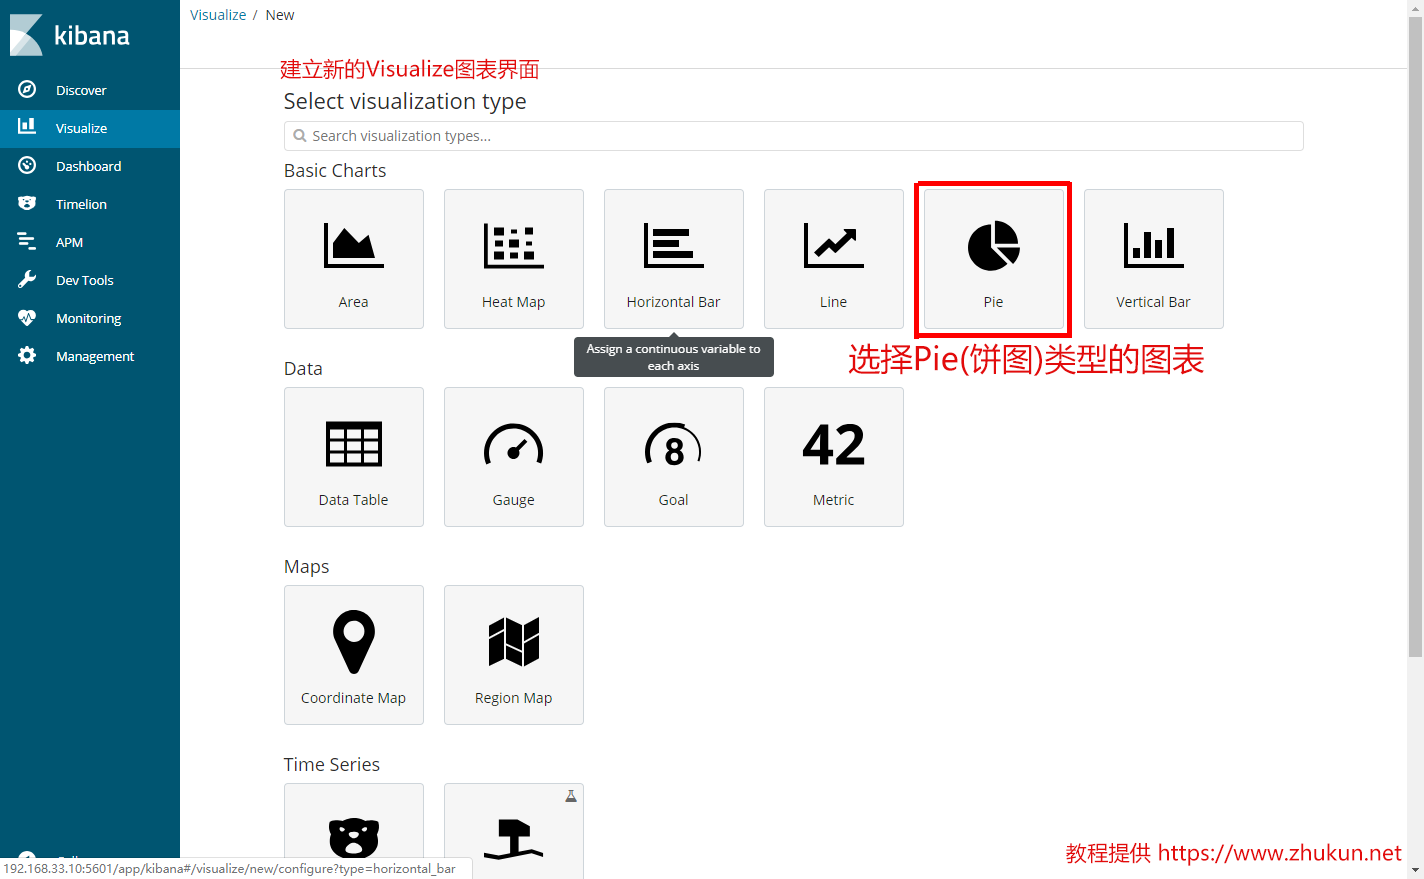Pick the Gauge visualization
Viewport: 1424px width, 879px height.
[514, 457]
